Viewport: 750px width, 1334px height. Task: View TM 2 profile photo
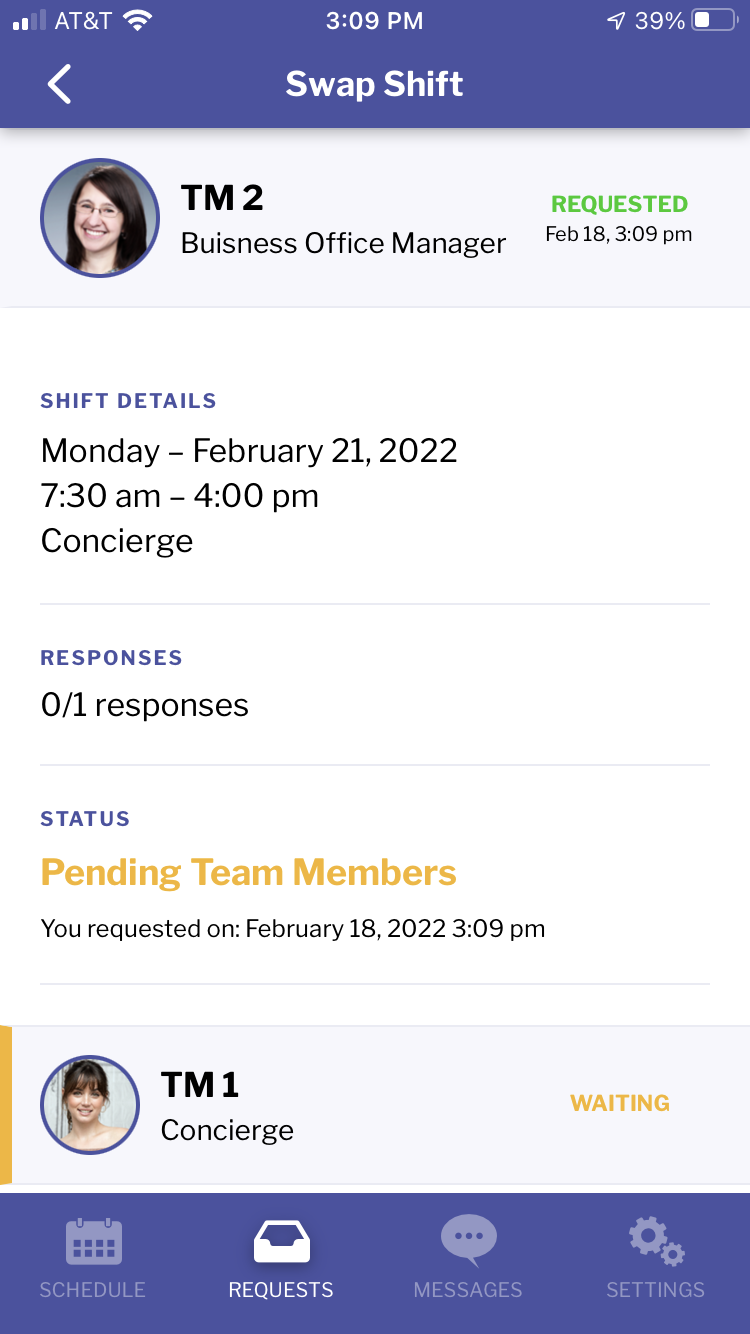pyautogui.click(x=100, y=218)
